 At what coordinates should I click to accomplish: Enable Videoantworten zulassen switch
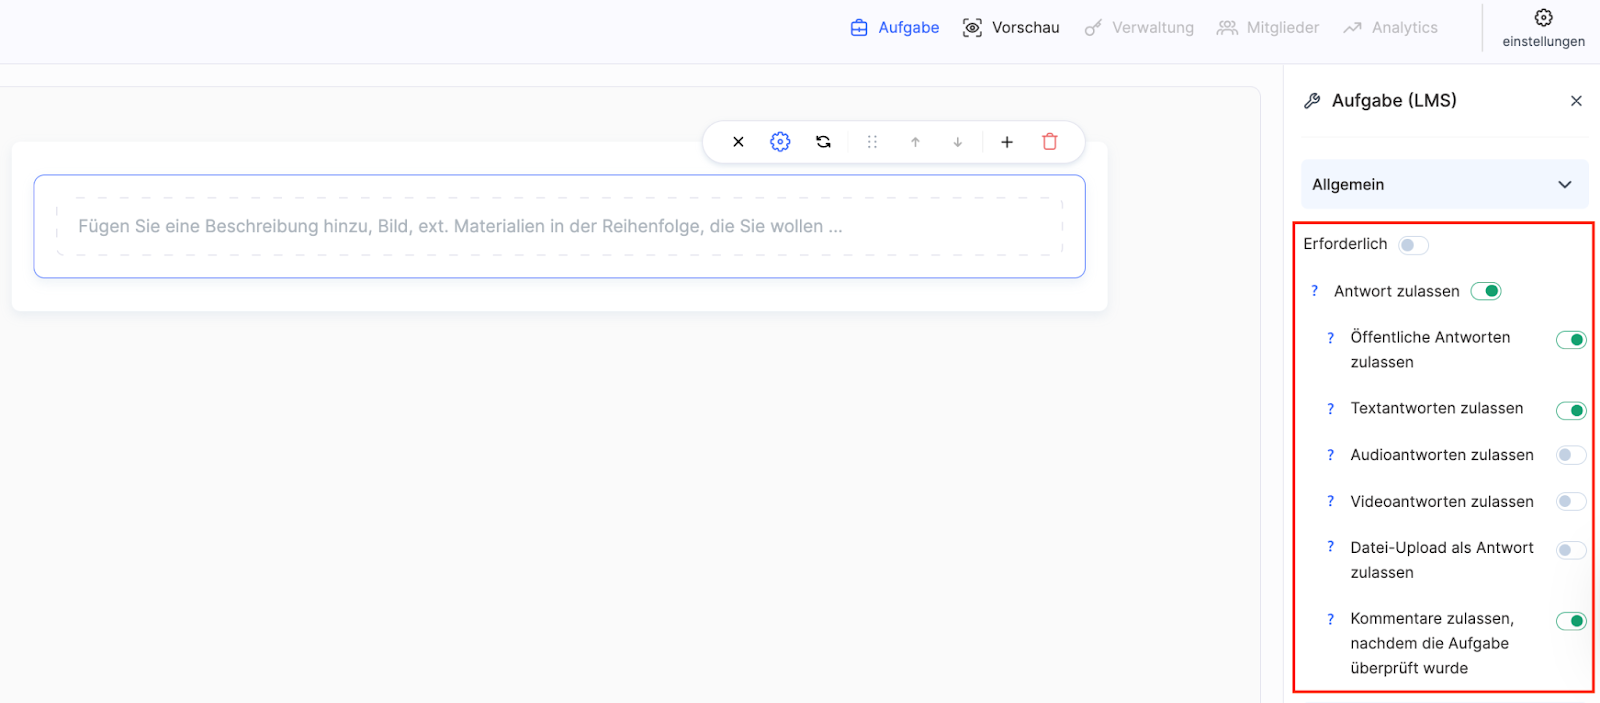coord(1570,502)
